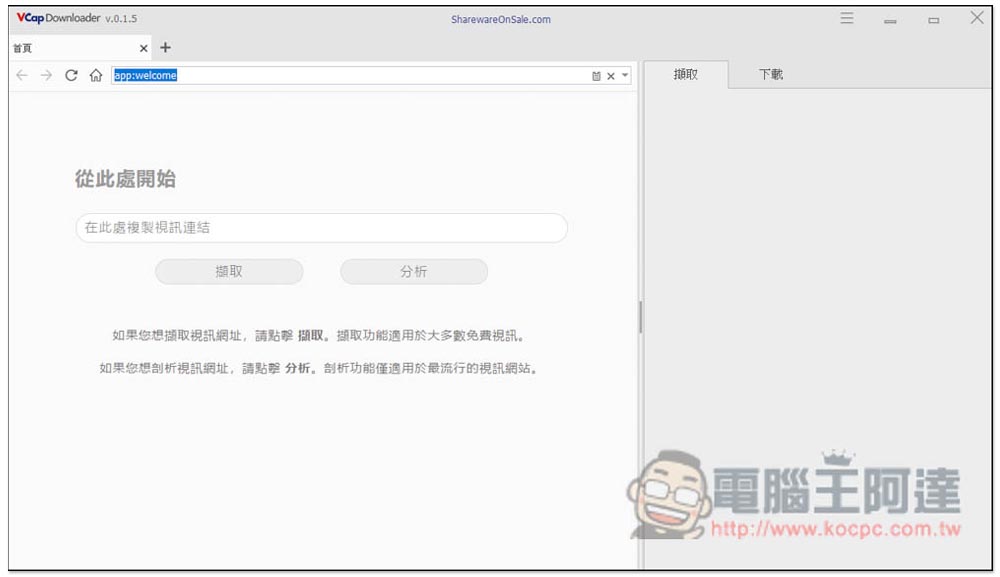
Task: Maximize the VCap Downloader window
Action: [x=934, y=20]
